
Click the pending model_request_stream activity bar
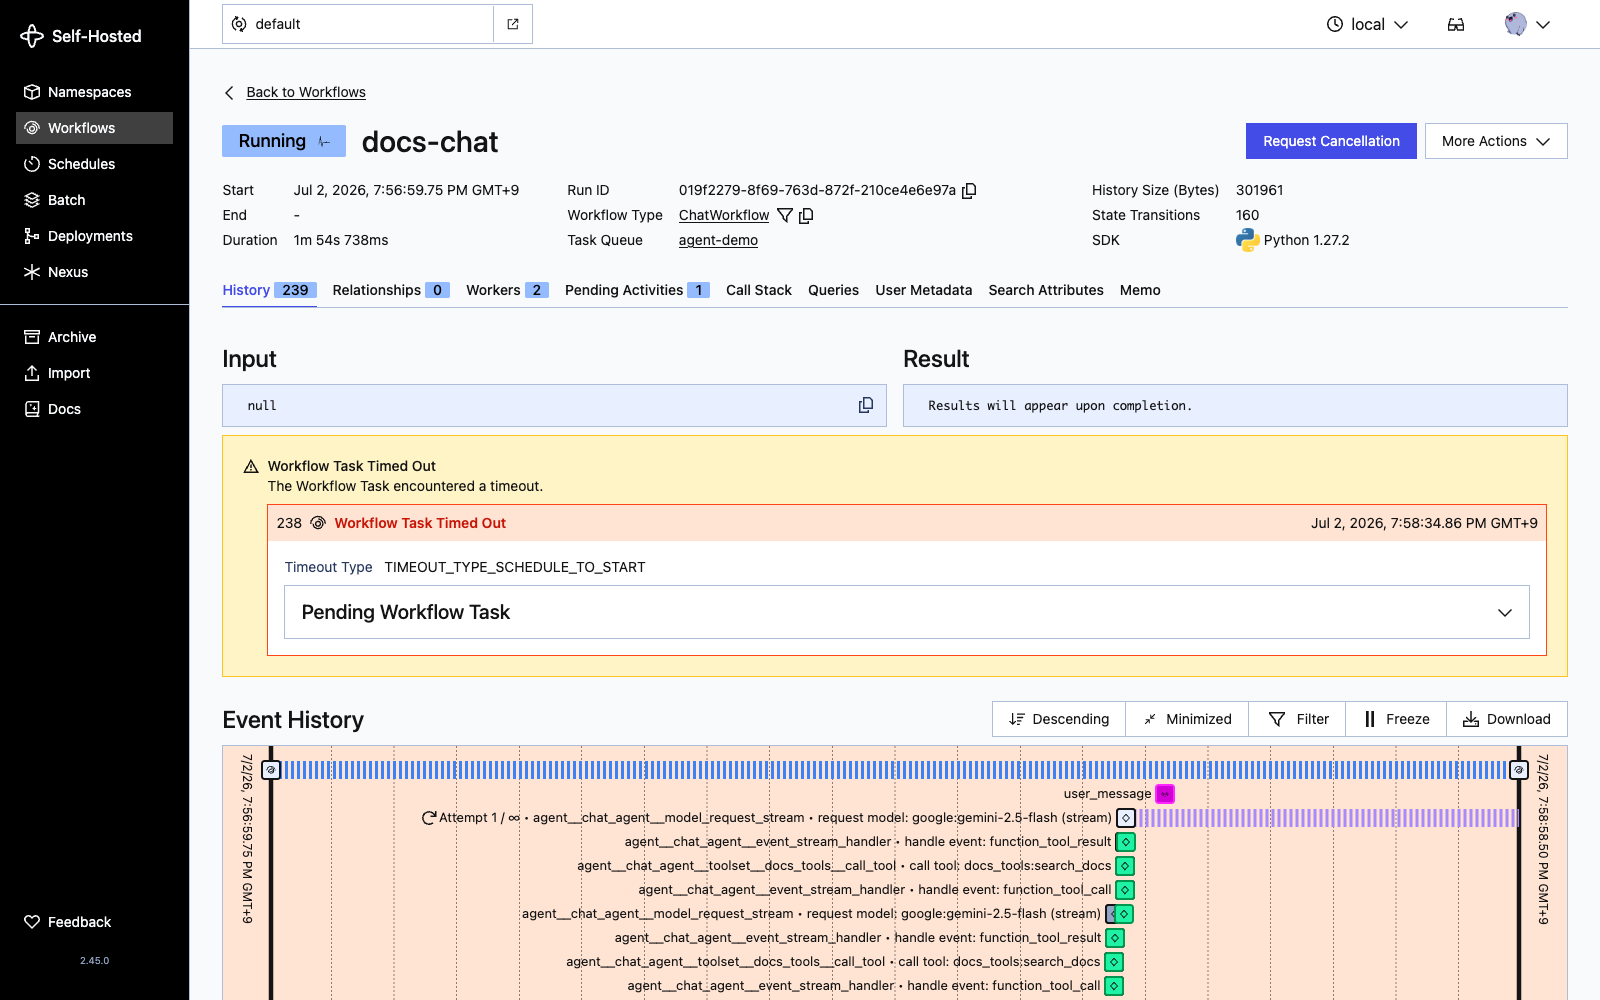(x=1328, y=818)
